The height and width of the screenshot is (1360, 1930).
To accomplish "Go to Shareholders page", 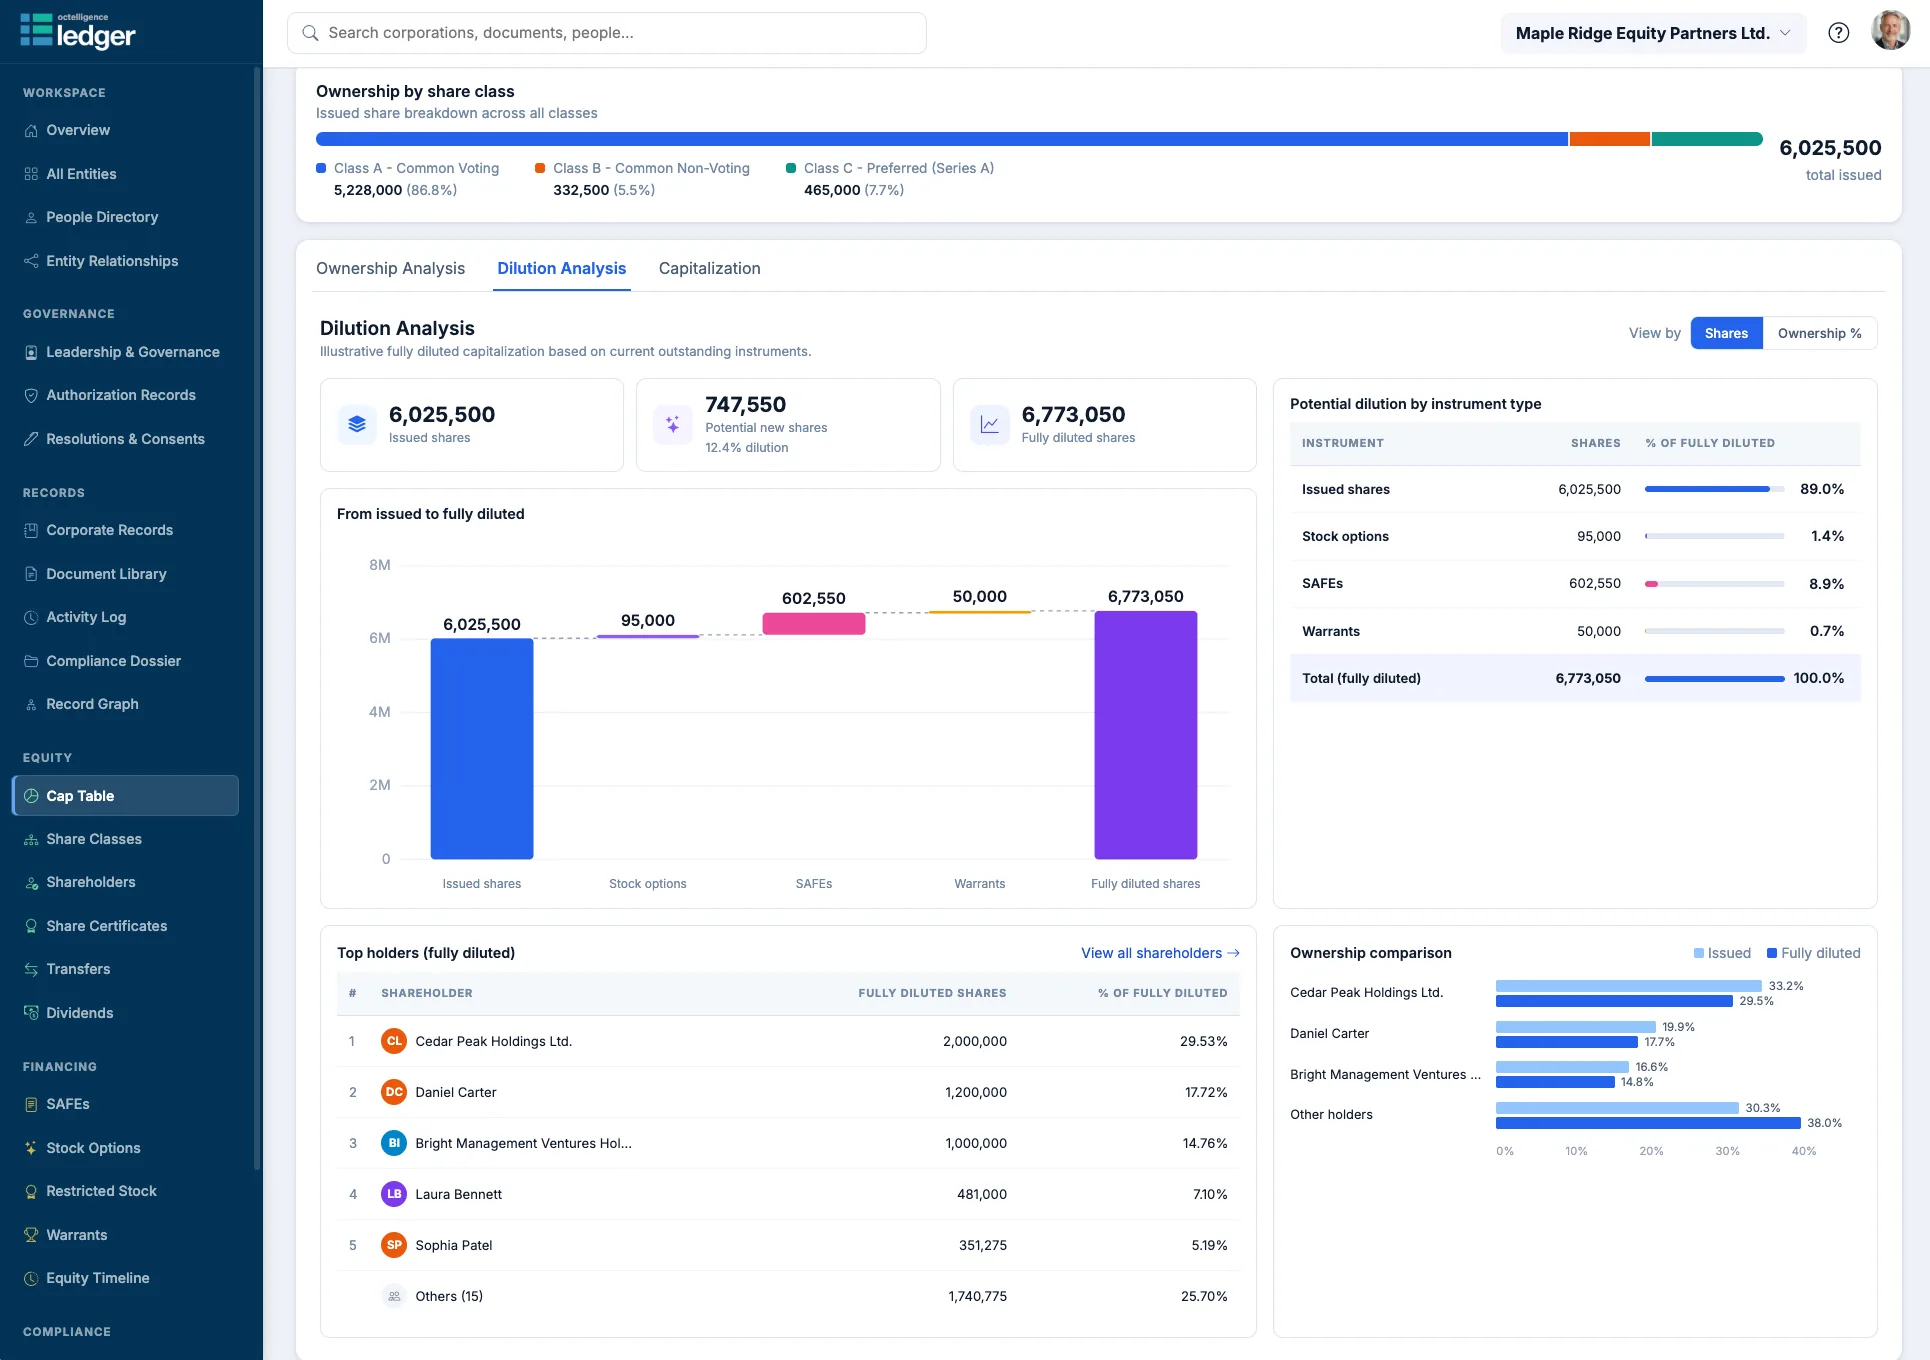I will pyautogui.click(x=125, y=882).
